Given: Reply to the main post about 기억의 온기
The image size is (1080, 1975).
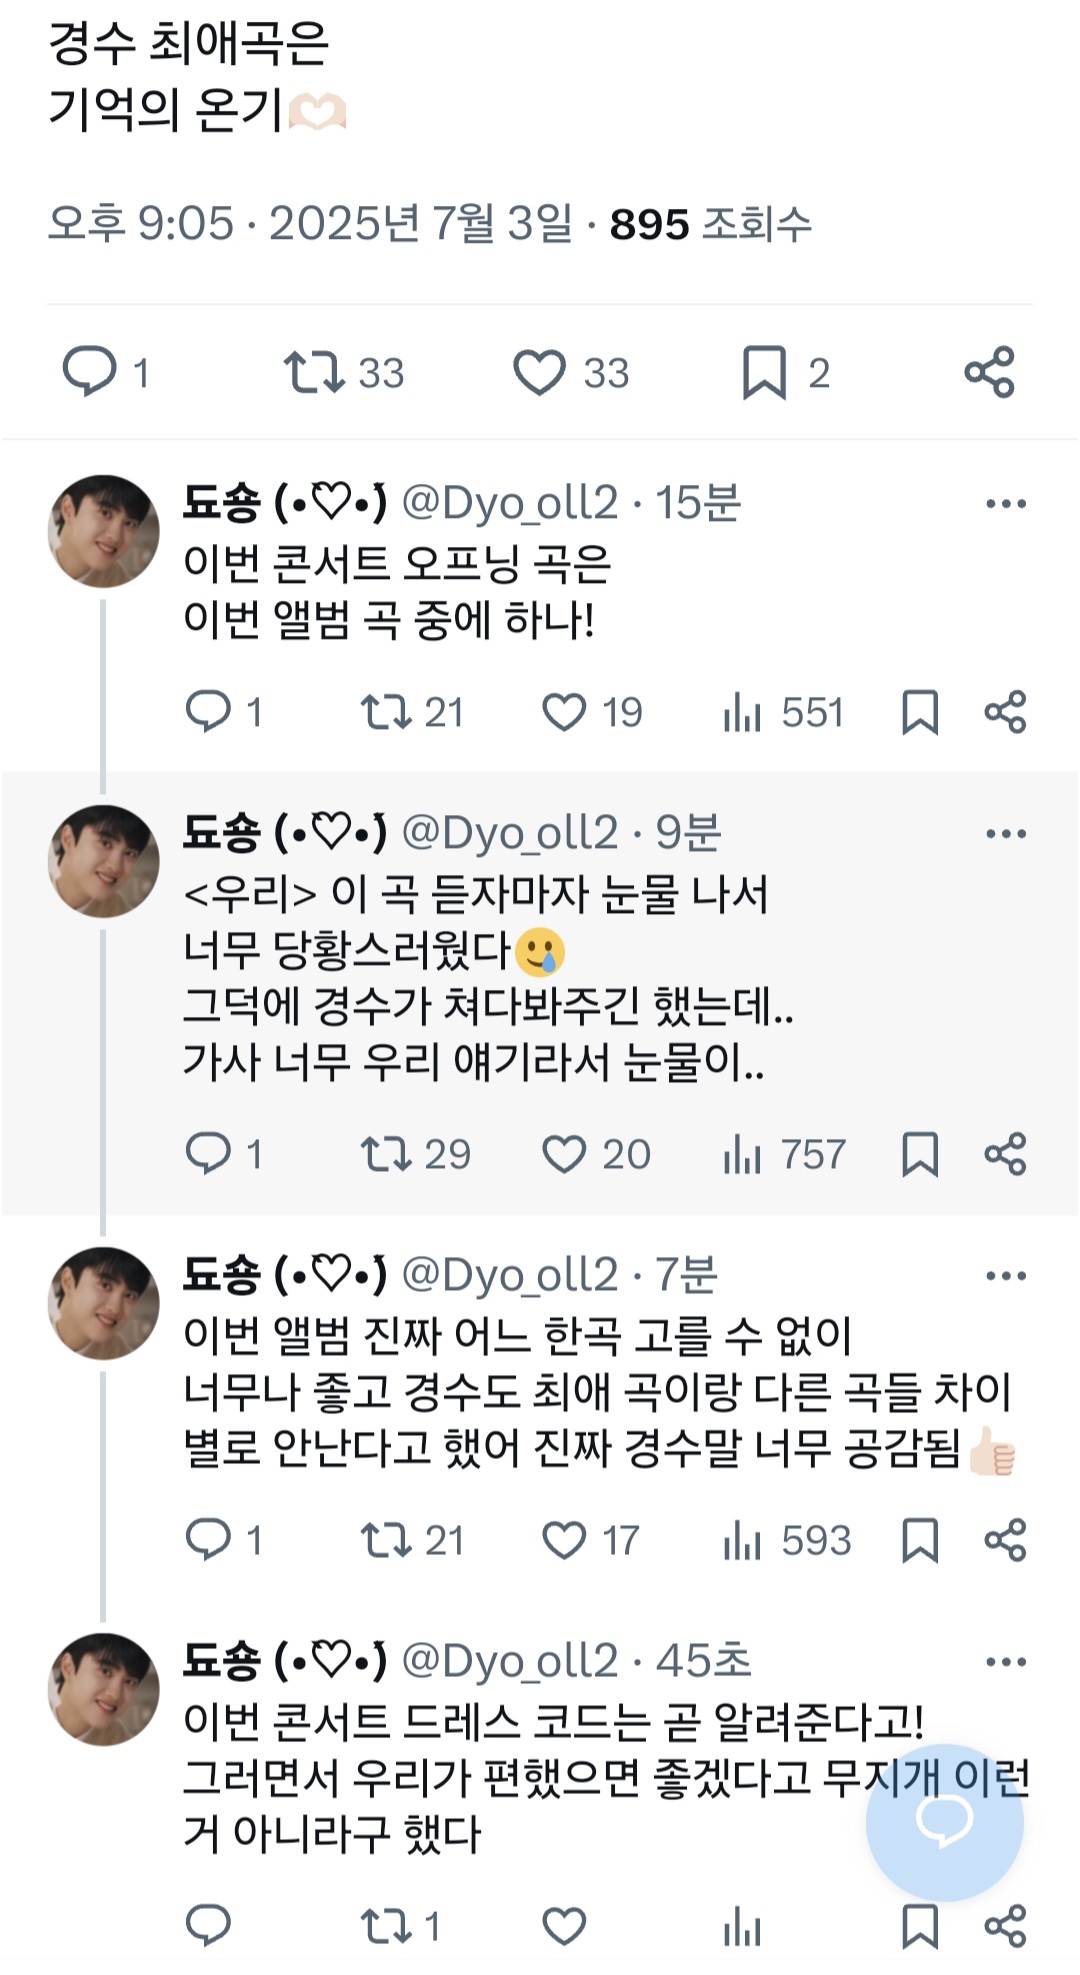Looking at the screenshot, I should tap(90, 372).
